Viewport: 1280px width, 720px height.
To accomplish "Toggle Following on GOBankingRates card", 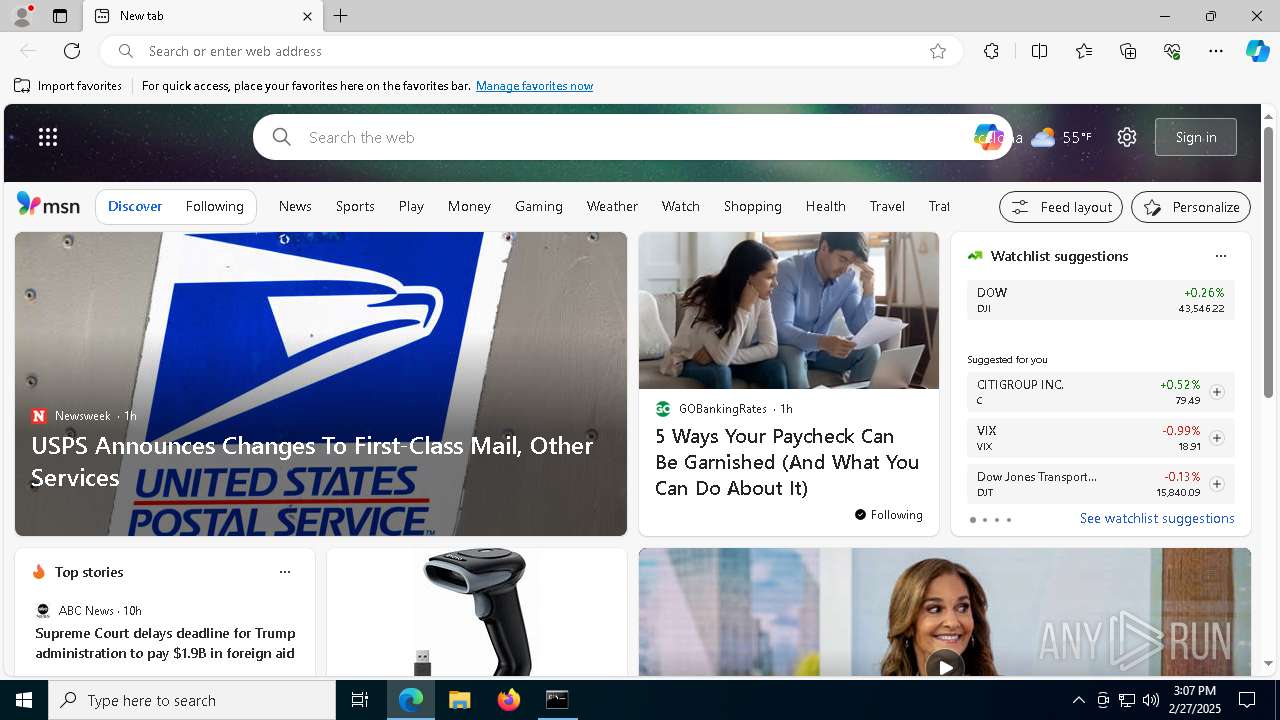I will (888, 515).
